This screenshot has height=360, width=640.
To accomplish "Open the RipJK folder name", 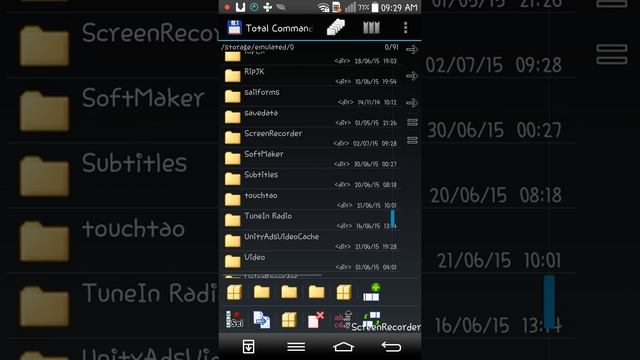I will (254, 71).
